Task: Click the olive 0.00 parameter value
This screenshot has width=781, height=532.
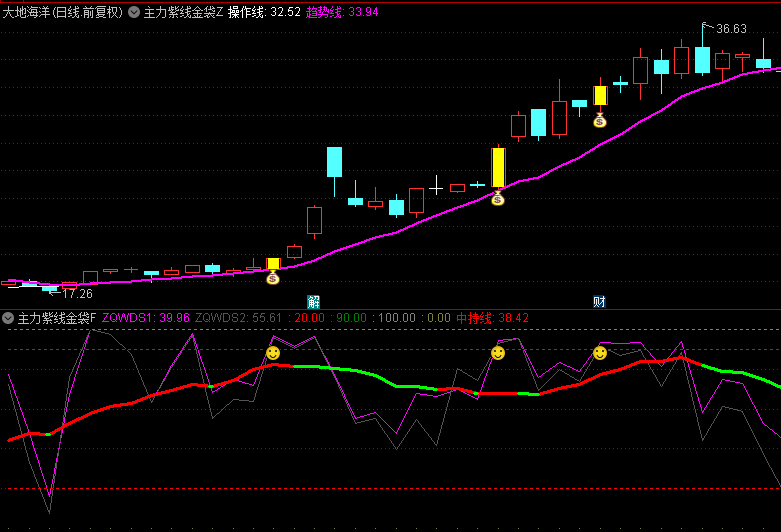Action: (x=438, y=318)
